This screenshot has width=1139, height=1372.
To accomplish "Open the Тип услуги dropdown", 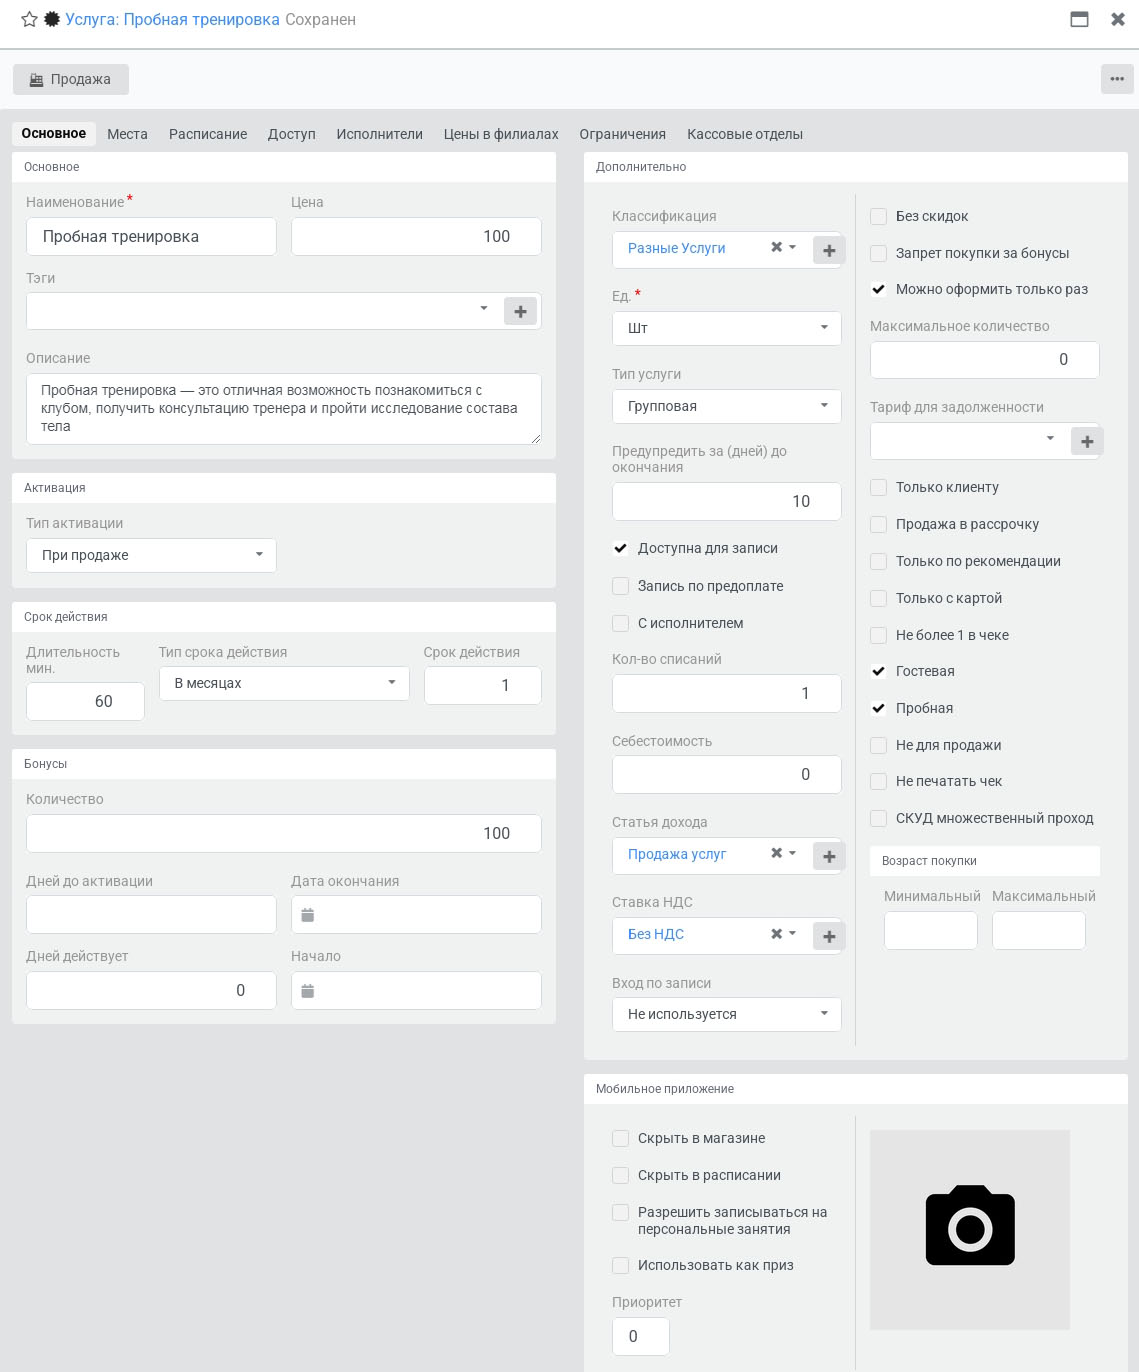I will (x=727, y=406).
